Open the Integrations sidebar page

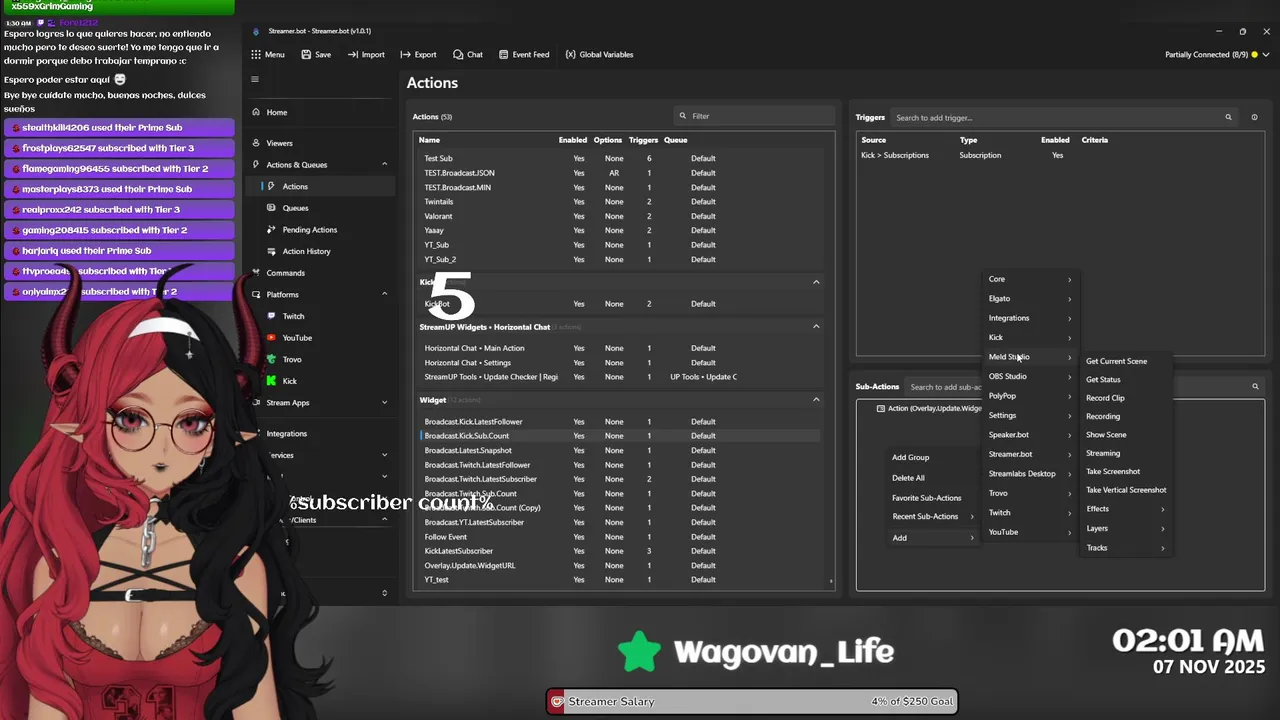[x=286, y=434]
